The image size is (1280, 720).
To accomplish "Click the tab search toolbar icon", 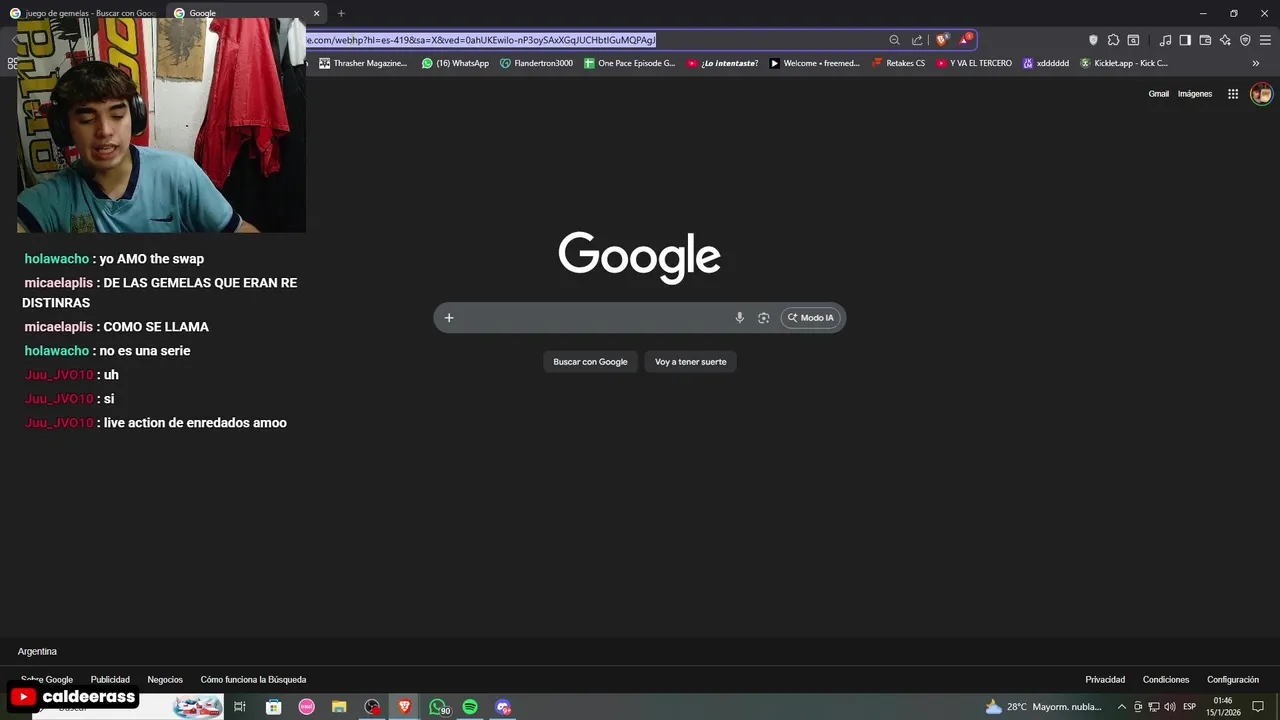I will coord(1133,40).
